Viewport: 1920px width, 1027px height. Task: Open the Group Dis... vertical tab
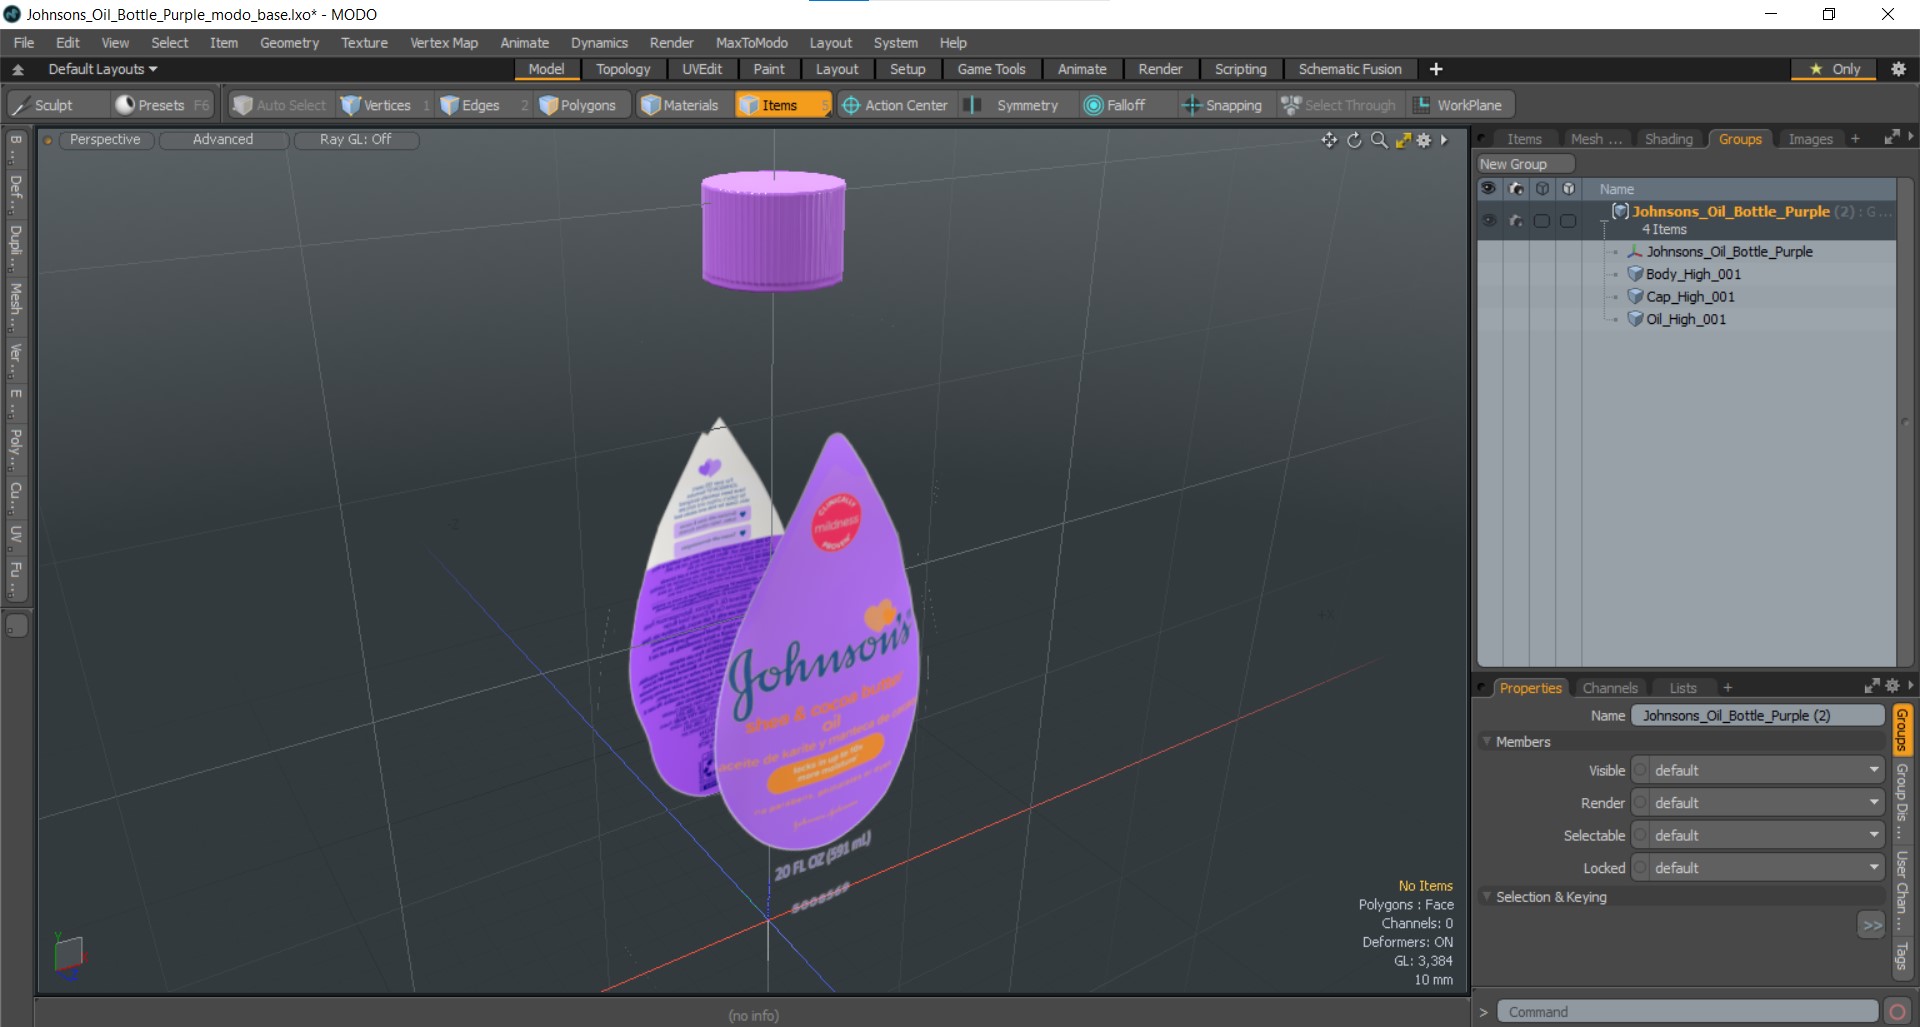tap(1902, 800)
